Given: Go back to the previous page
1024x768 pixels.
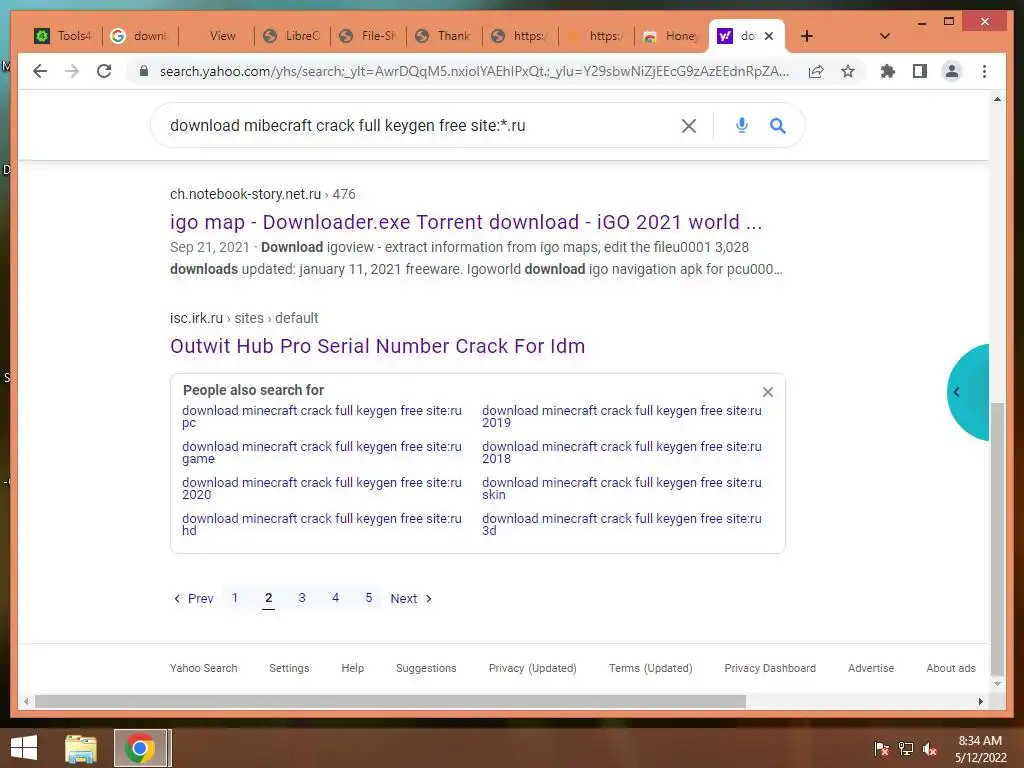Looking at the screenshot, I should pos(40,71).
